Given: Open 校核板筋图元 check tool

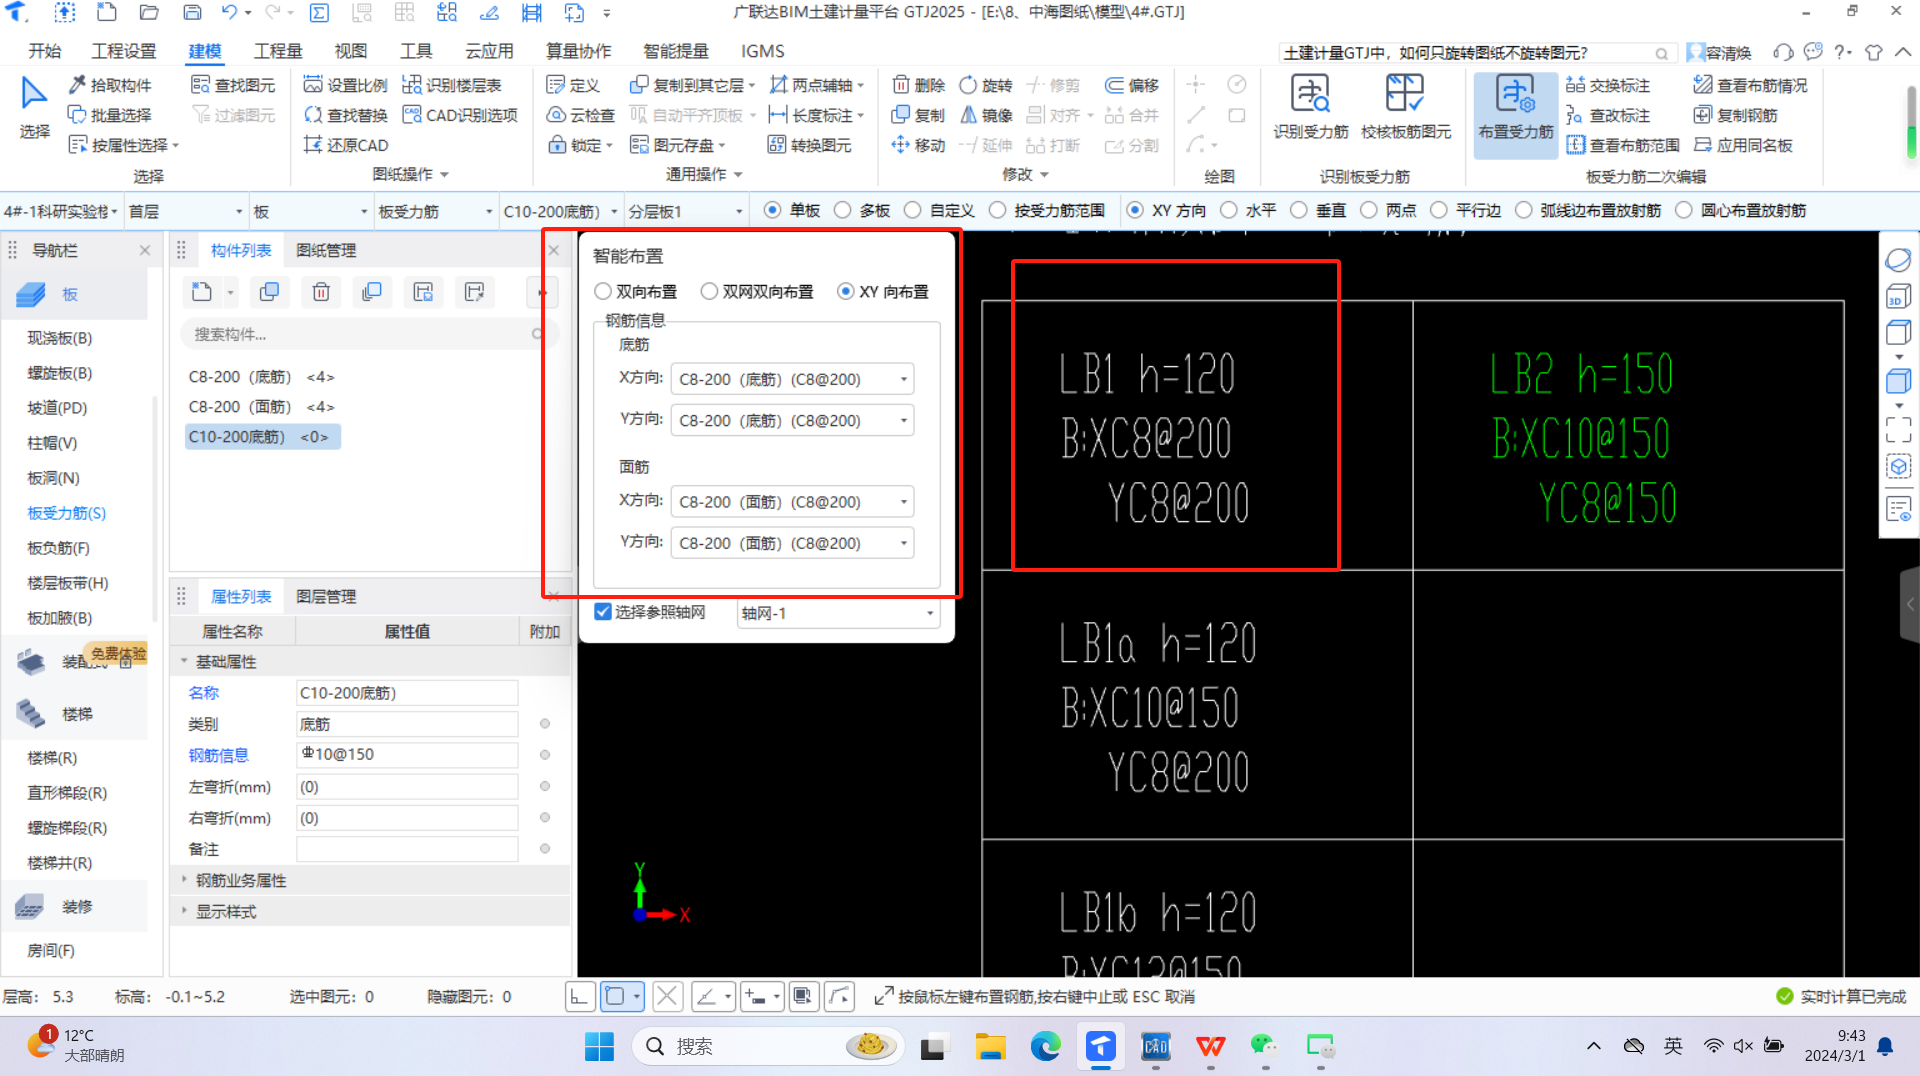Looking at the screenshot, I should [1405, 108].
